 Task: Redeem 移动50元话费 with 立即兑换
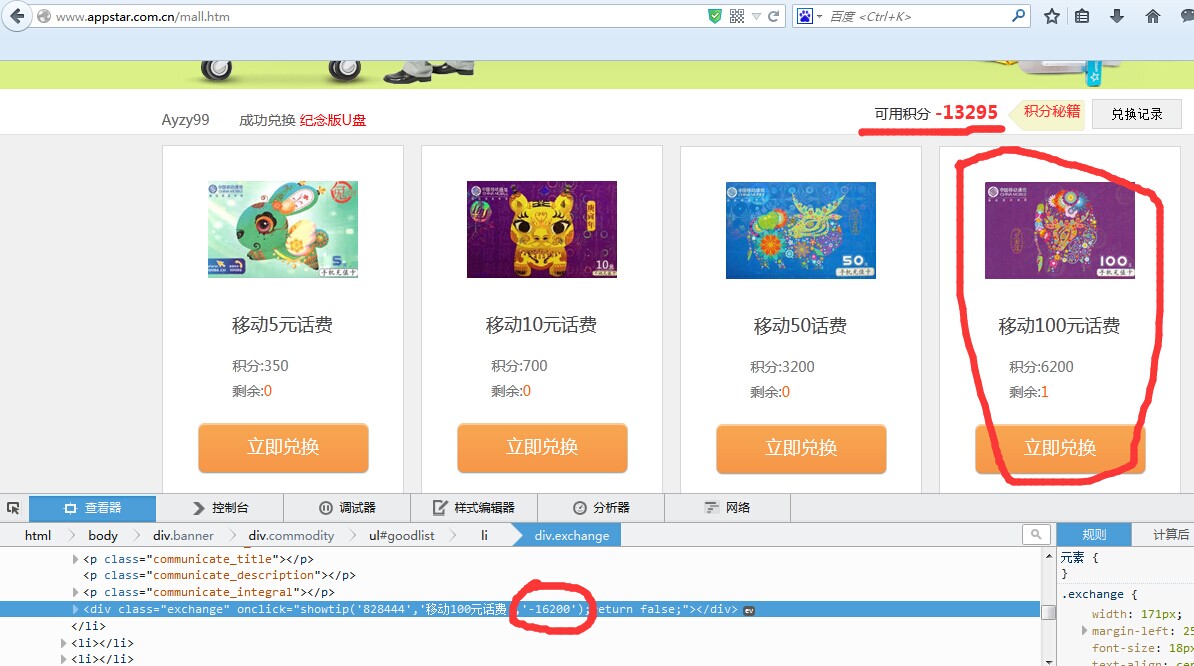(801, 448)
